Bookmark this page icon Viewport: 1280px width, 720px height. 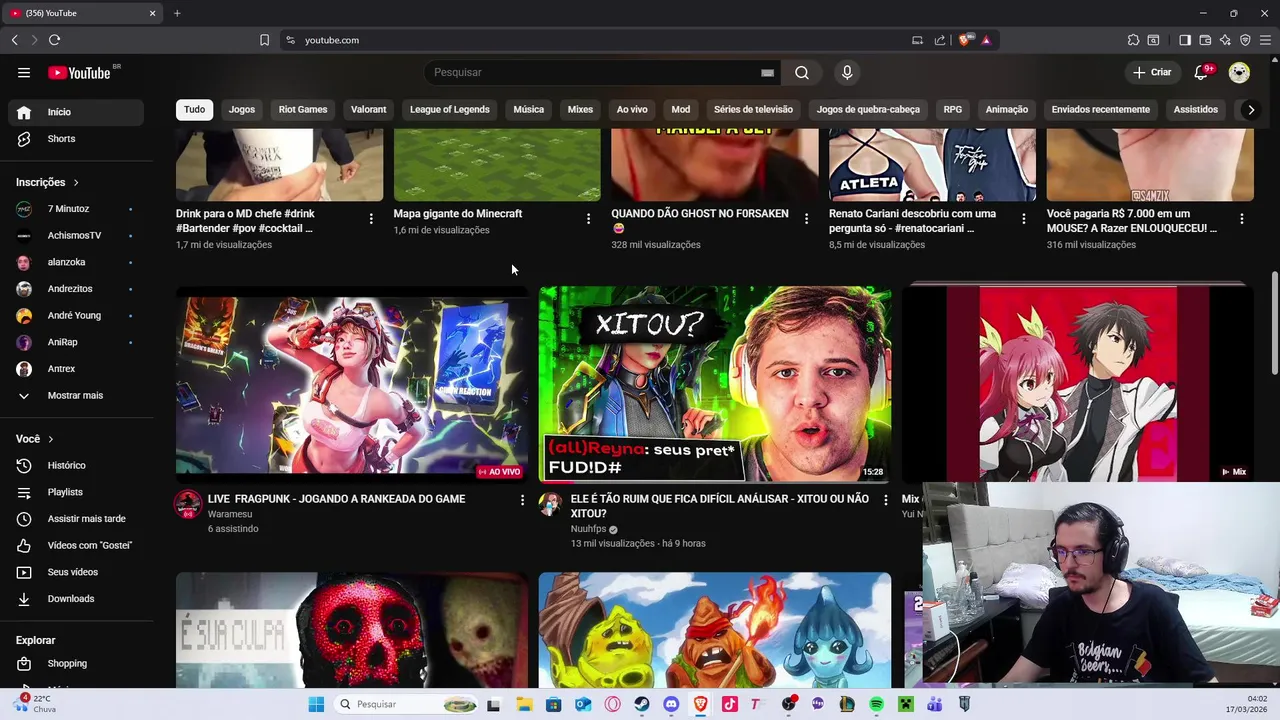click(x=264, y=40)
